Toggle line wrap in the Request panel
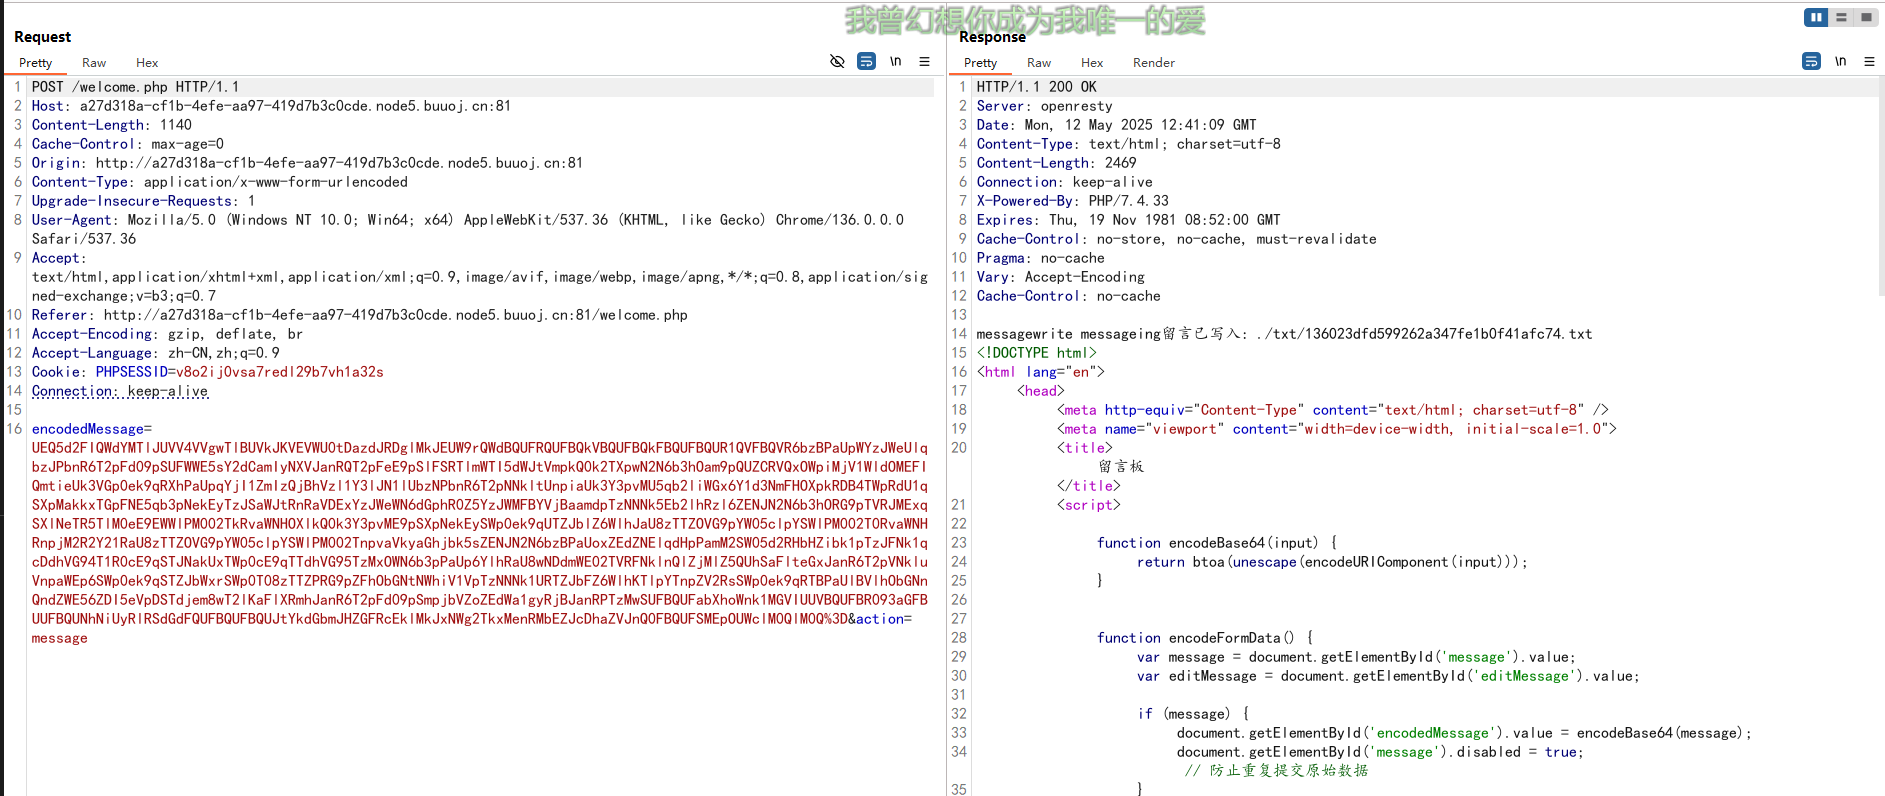This screenshot has height=796, width=1885. [x=866, y=62]
